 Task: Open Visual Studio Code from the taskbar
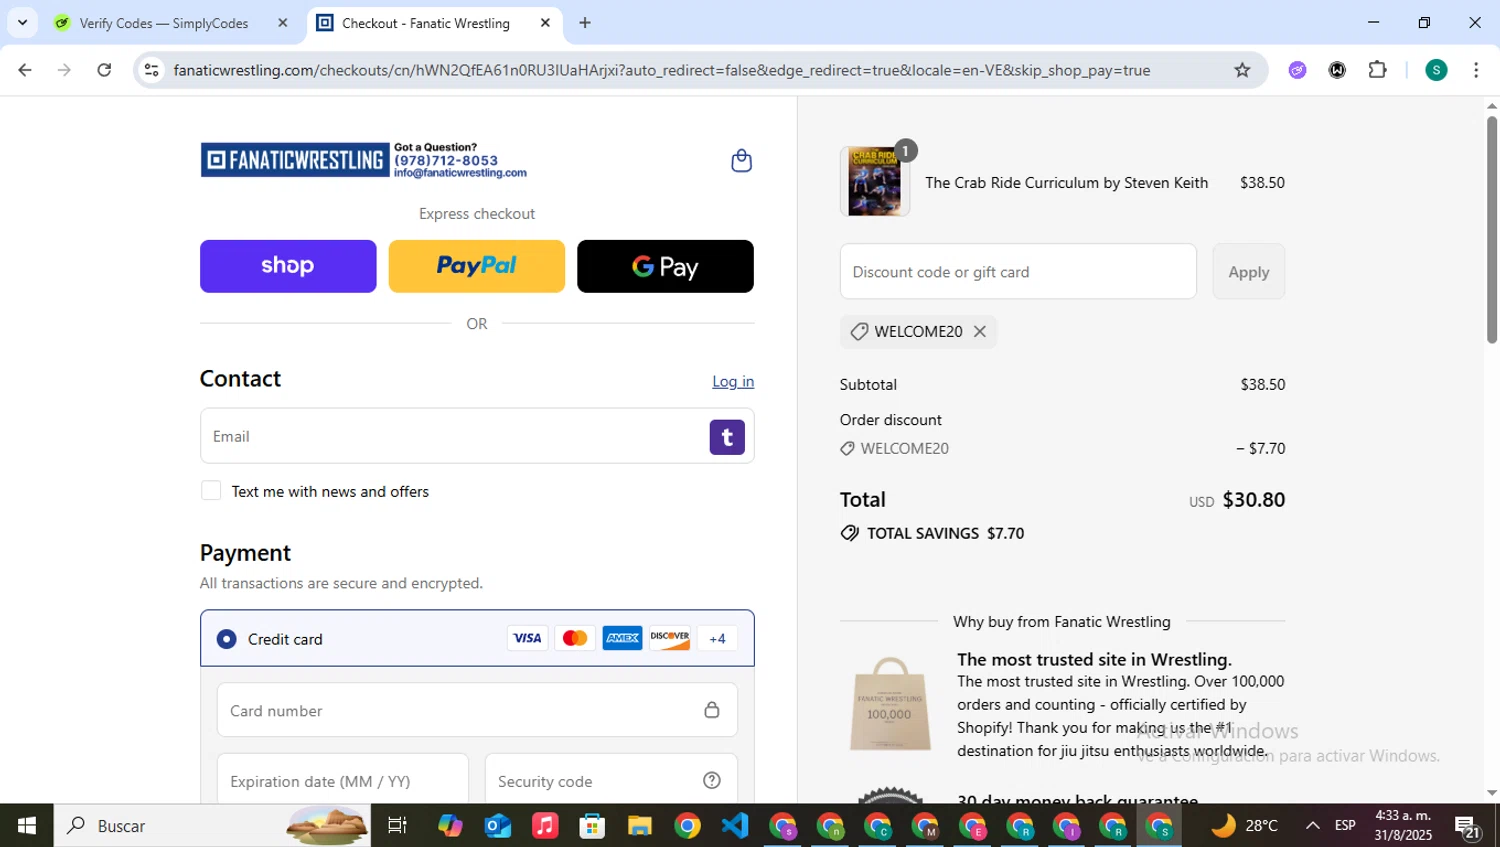[735, 826]
